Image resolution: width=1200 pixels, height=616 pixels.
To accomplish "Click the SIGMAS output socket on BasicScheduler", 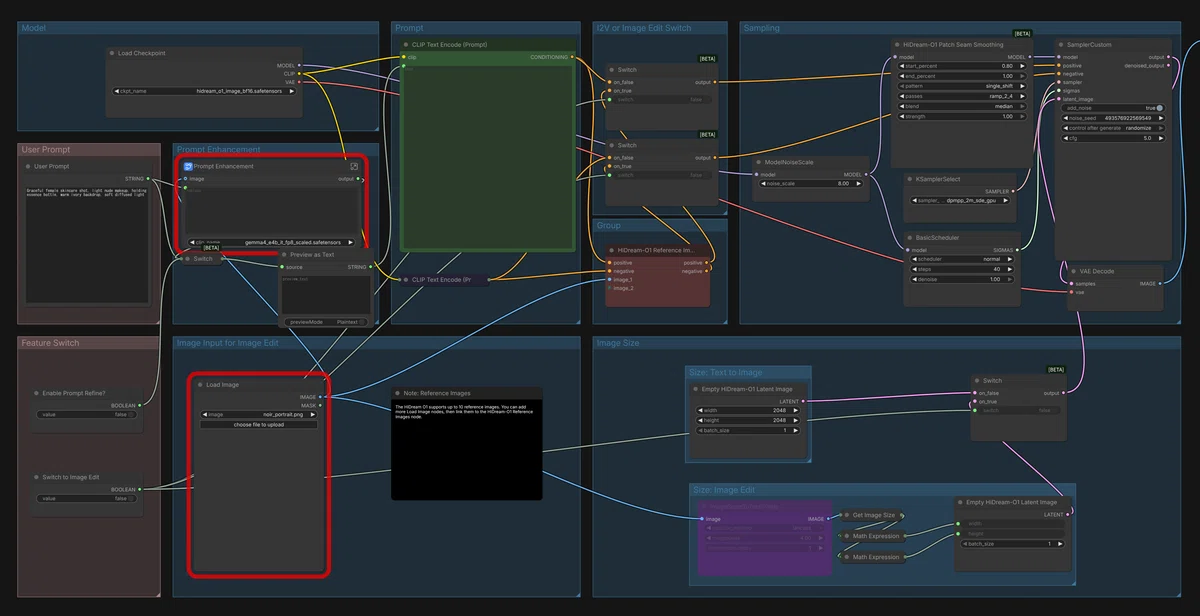I will click(x=1016, y=250).
